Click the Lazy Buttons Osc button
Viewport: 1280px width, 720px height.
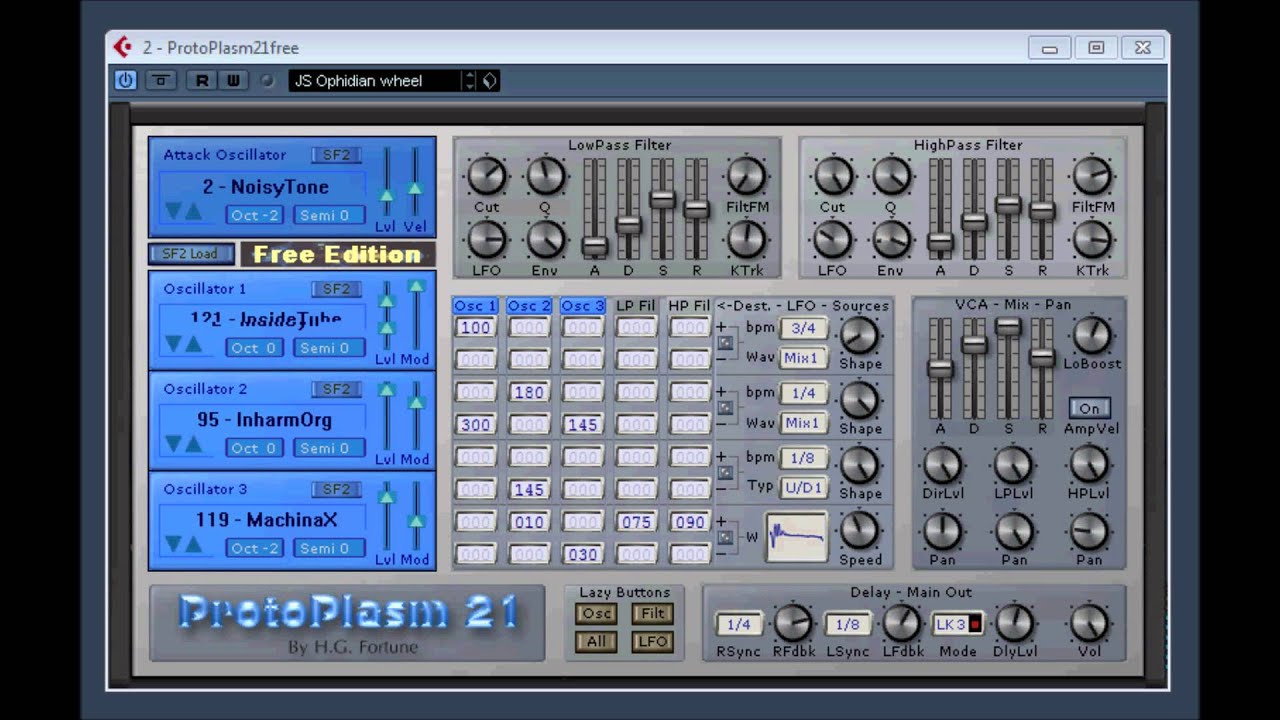coord(596,614)
